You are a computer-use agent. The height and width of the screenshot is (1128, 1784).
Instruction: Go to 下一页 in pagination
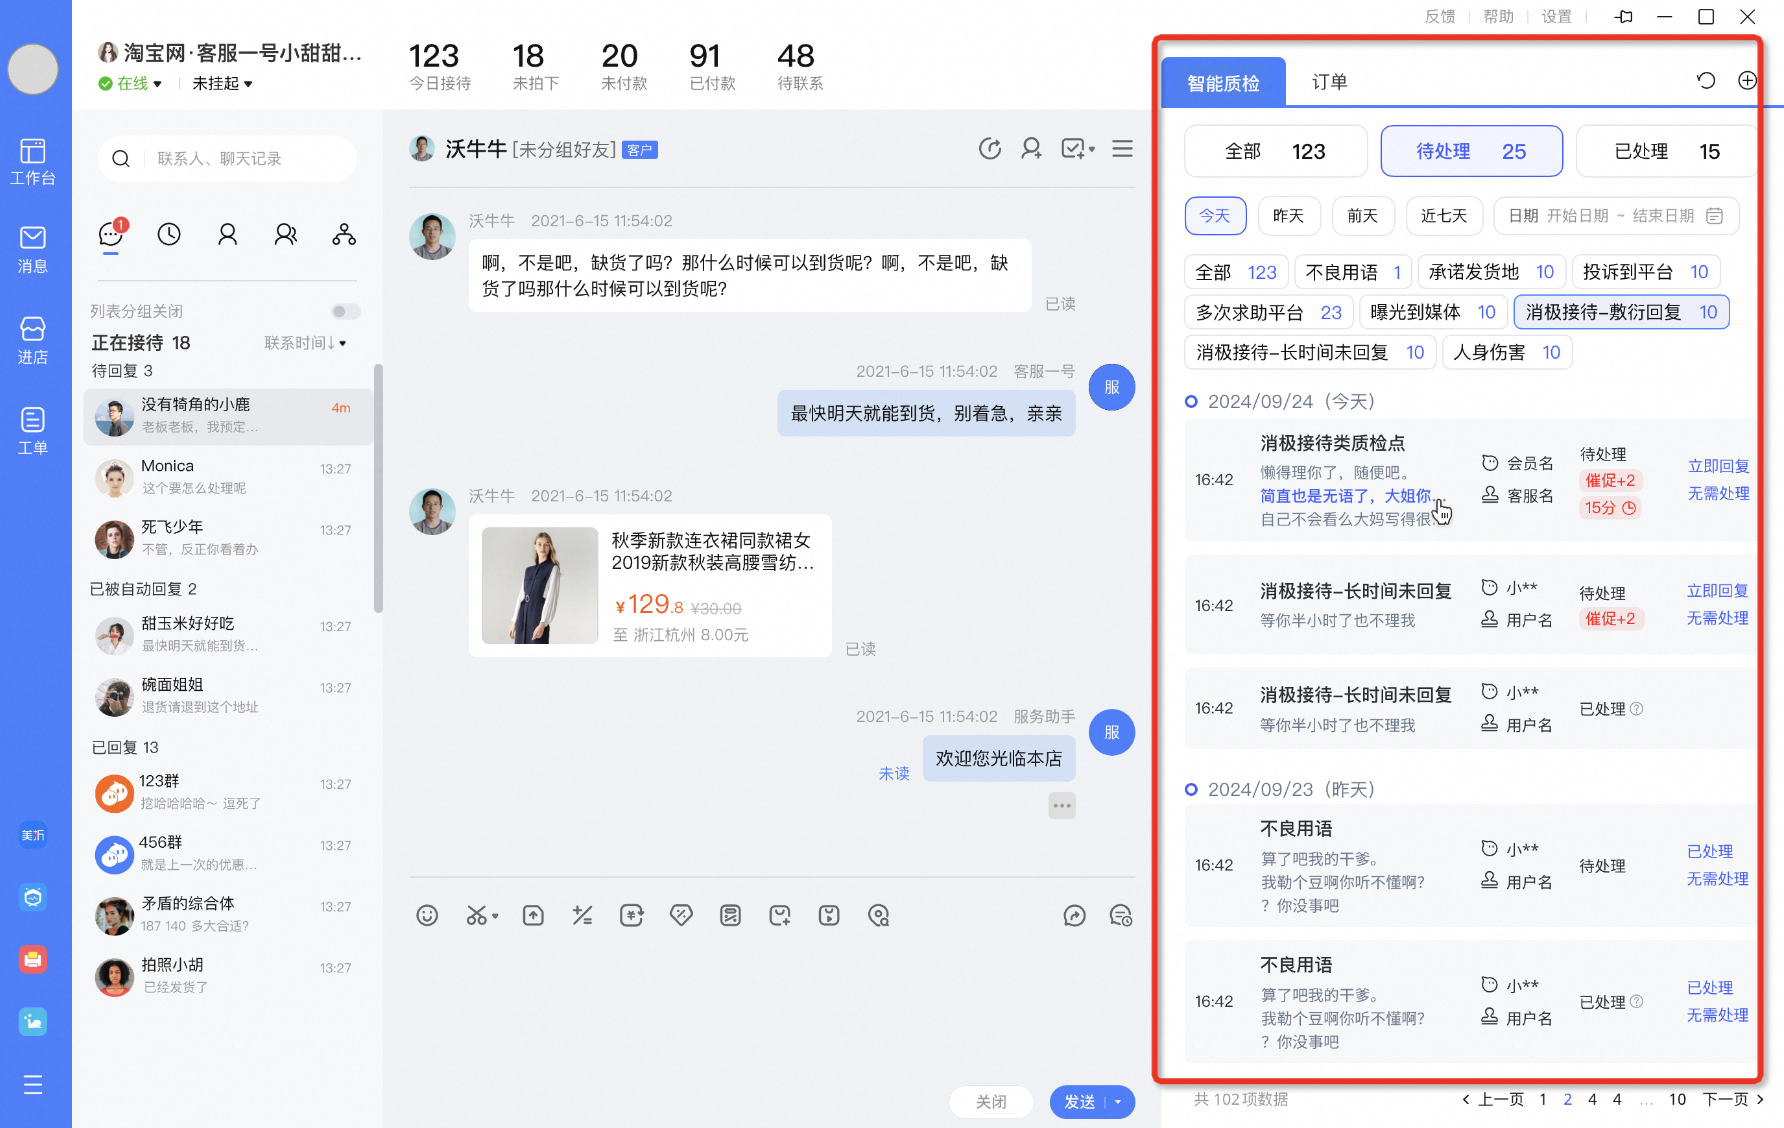(x=1733, y=1099)
